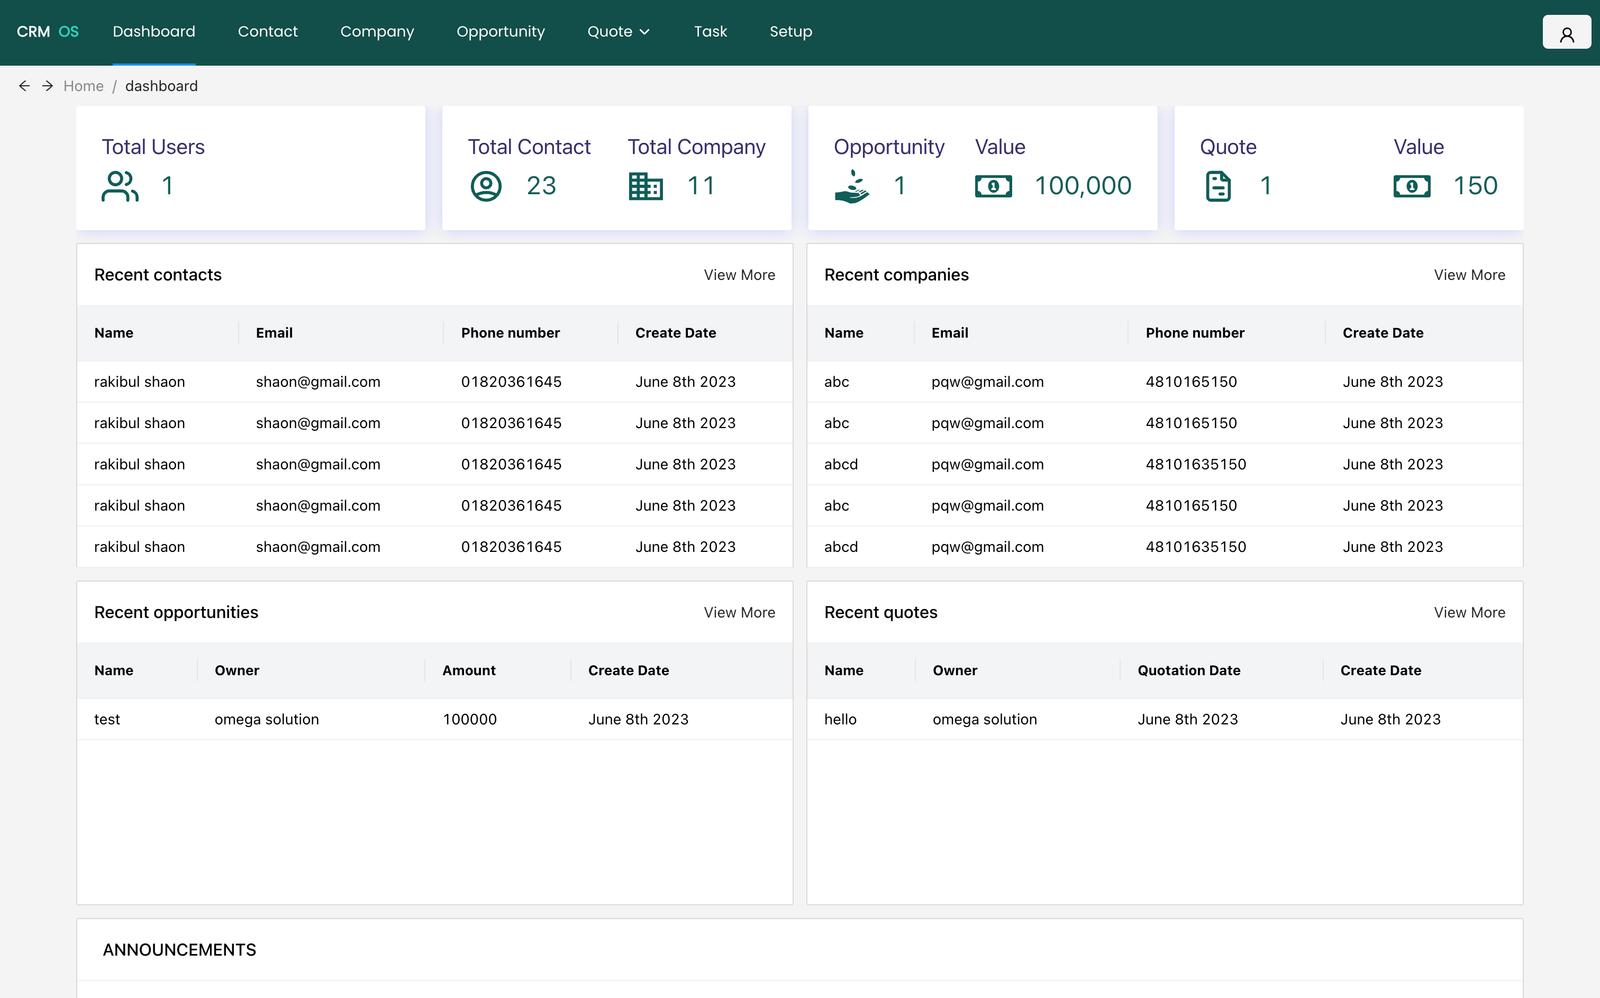Click the Total Company building icon
The height and width of the screenshot is (998, 1600).
click(645, 186)
